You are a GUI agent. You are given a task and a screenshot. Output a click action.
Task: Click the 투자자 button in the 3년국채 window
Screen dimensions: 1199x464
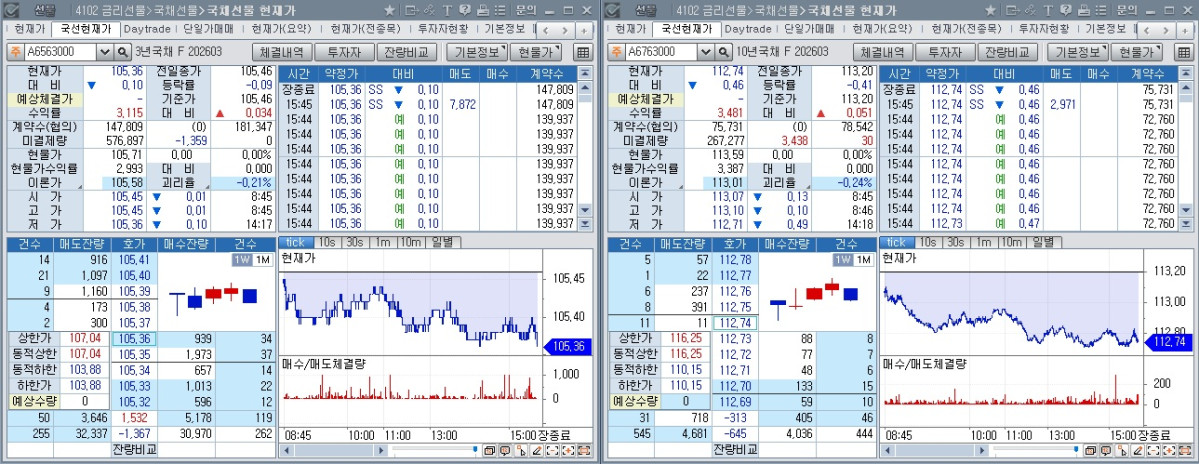[x=345, y=52]
